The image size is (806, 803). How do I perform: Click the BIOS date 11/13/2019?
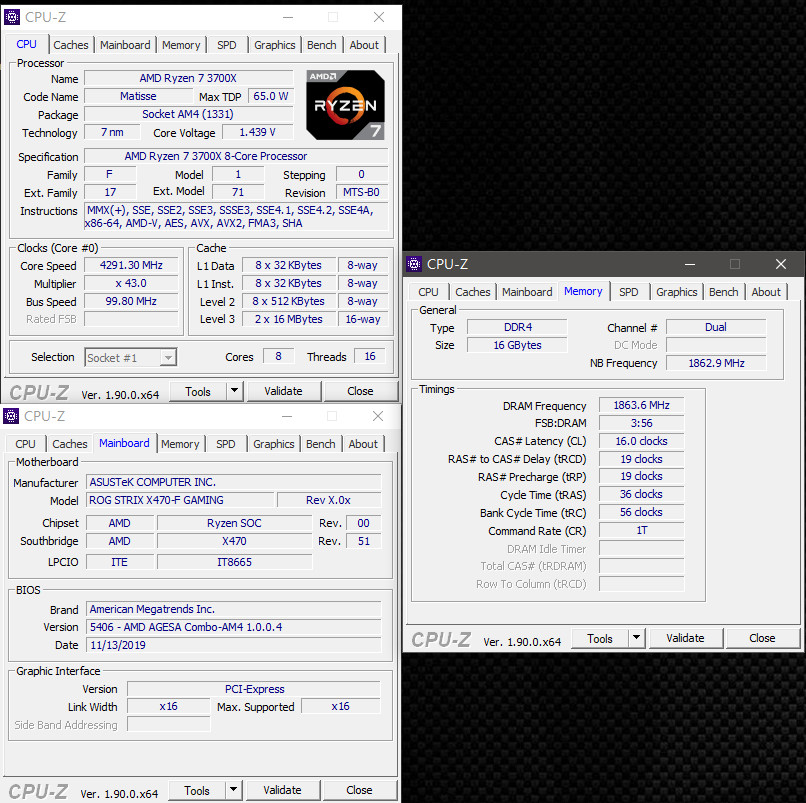[x=234, y=645]
